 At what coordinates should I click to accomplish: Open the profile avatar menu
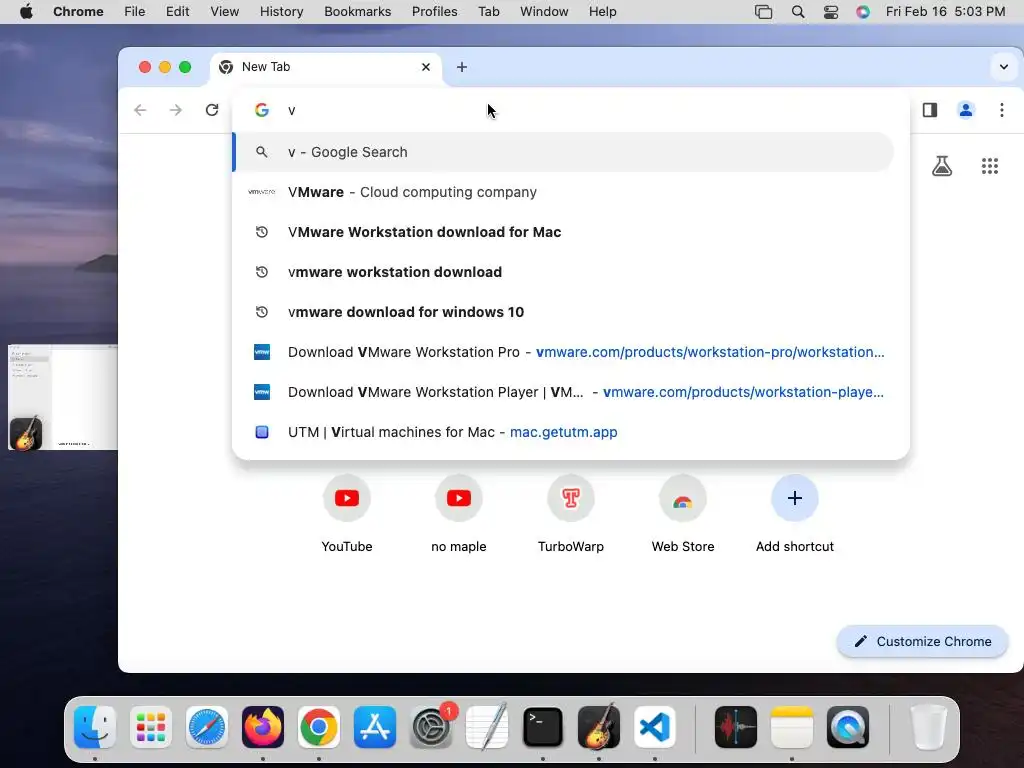click(966, 110)
